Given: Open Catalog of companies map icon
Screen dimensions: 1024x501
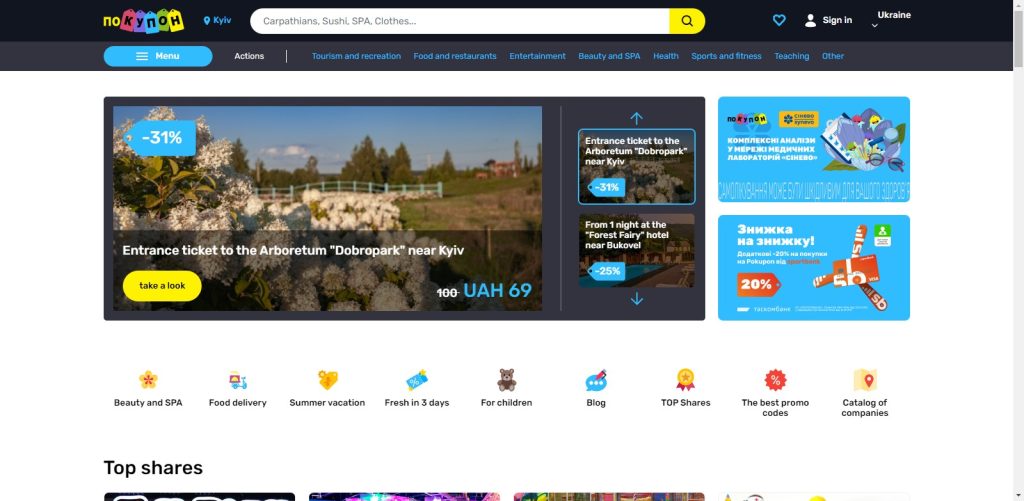Looking at the screenshot, I should click(x=864, y=380).
